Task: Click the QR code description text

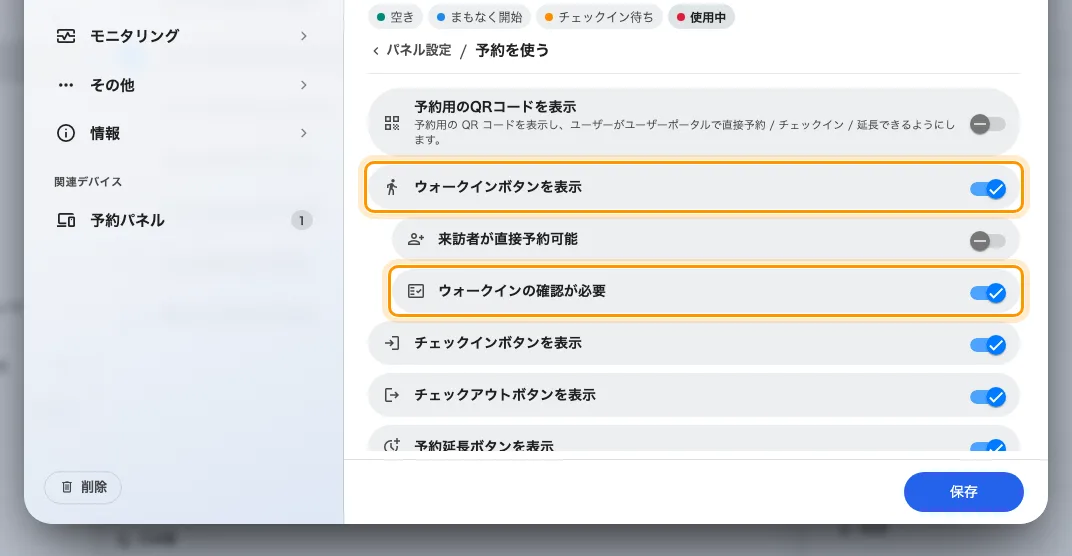Action: tap(684, 132)
